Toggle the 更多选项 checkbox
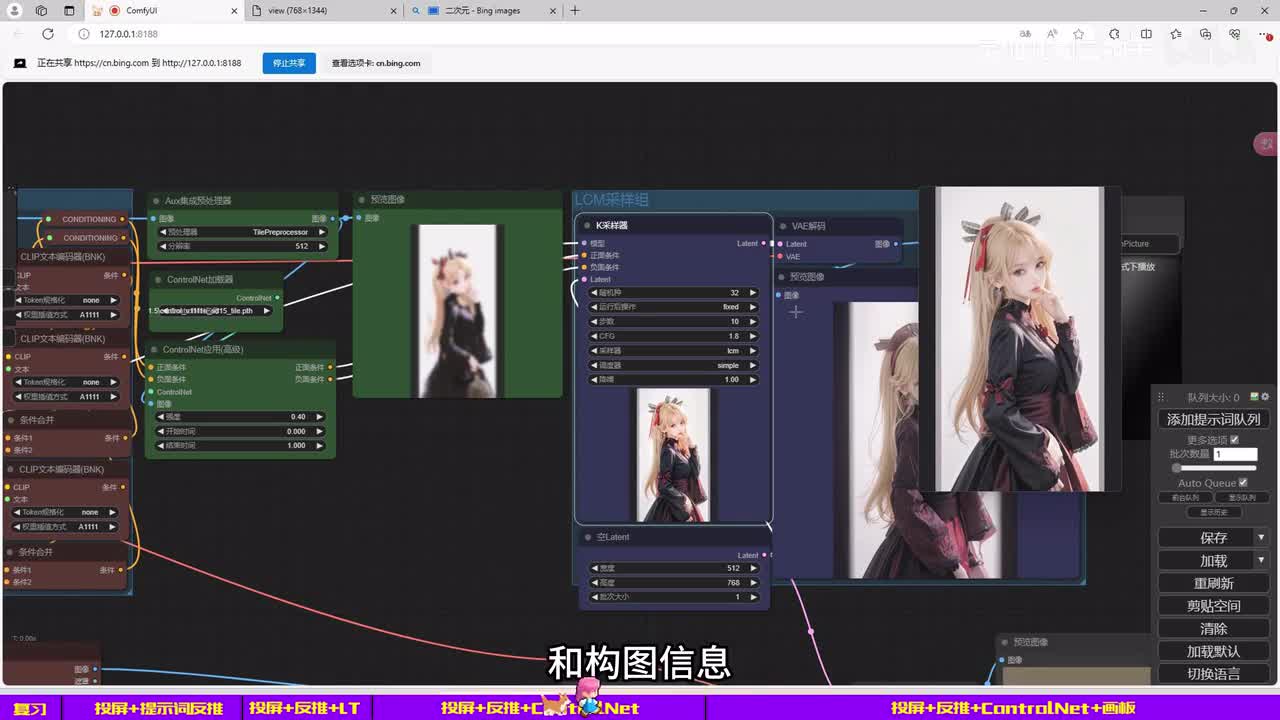Image resolution: width=1280 pixels, height=720 pixels. point(1234,440)
